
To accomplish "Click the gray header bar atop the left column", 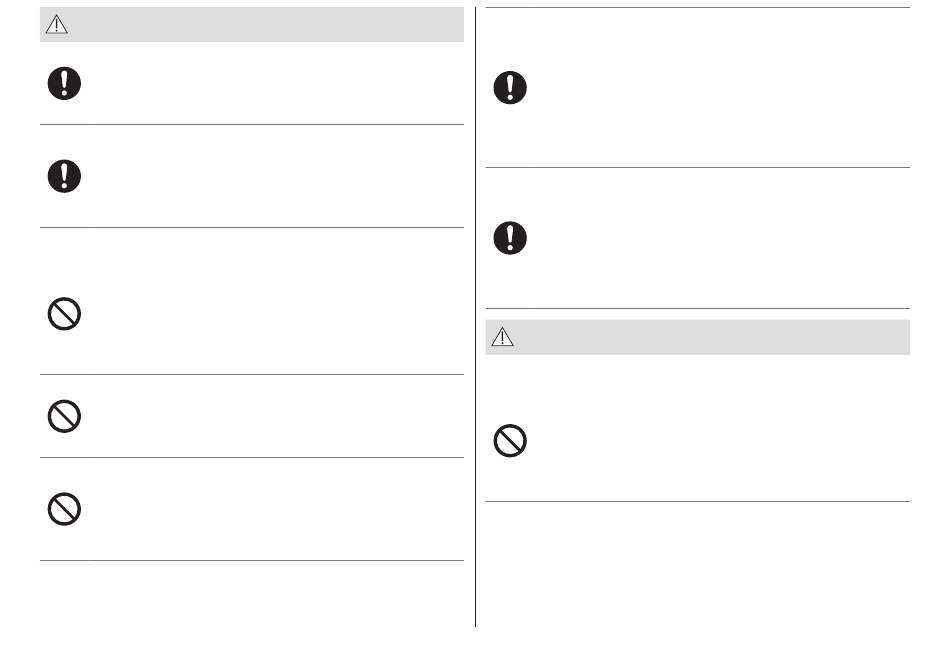I will [251, 24].
